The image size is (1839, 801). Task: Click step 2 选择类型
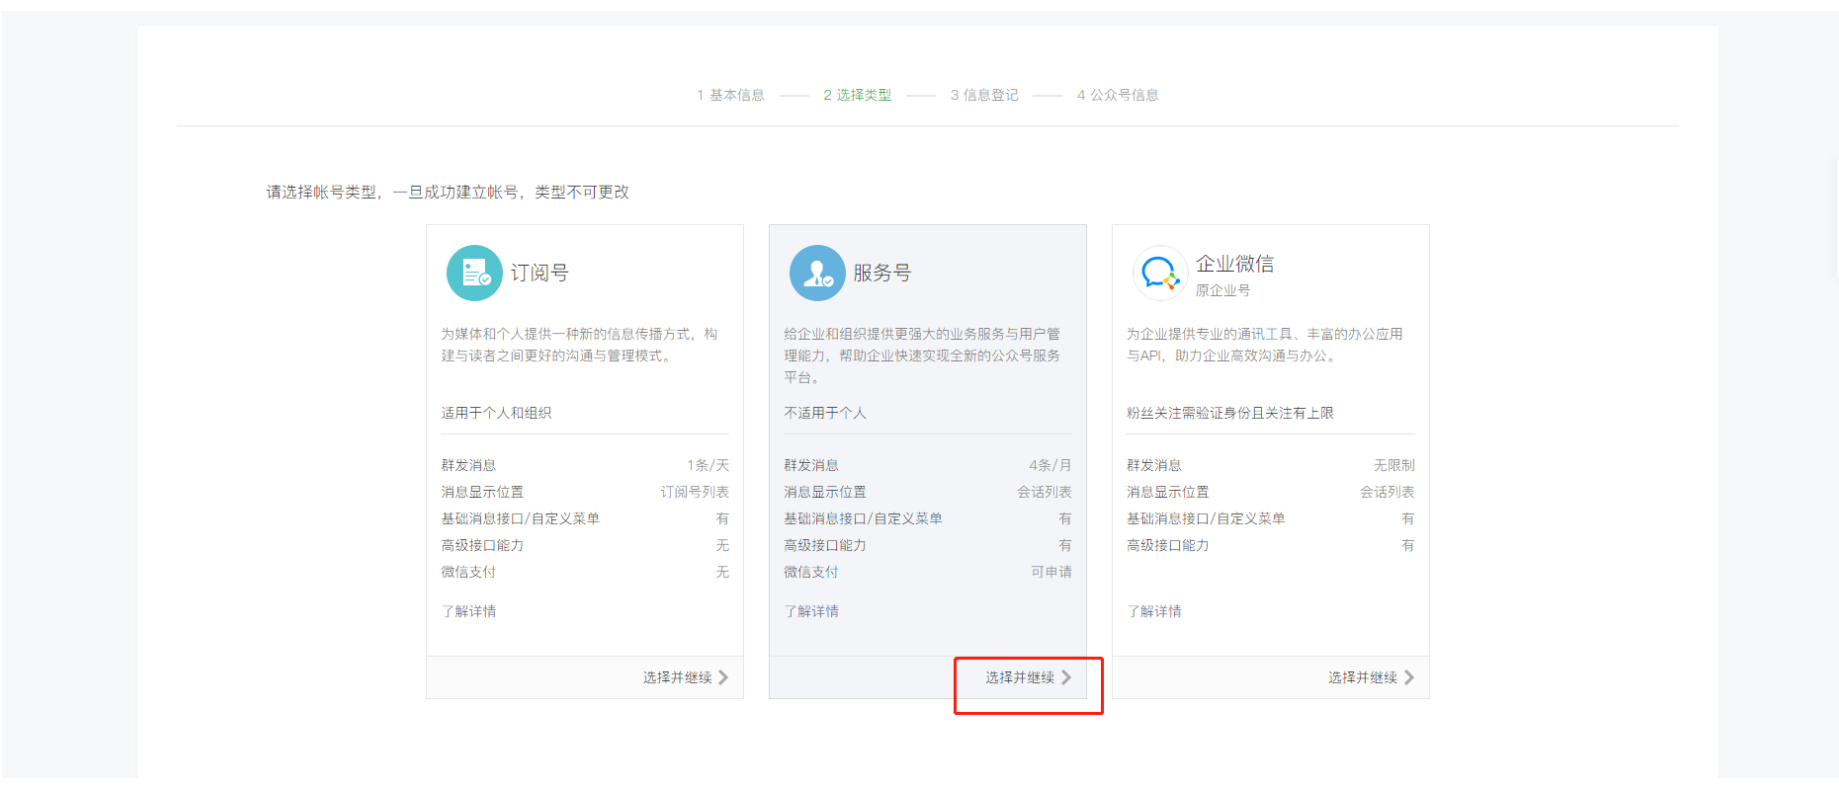point(857,95)
